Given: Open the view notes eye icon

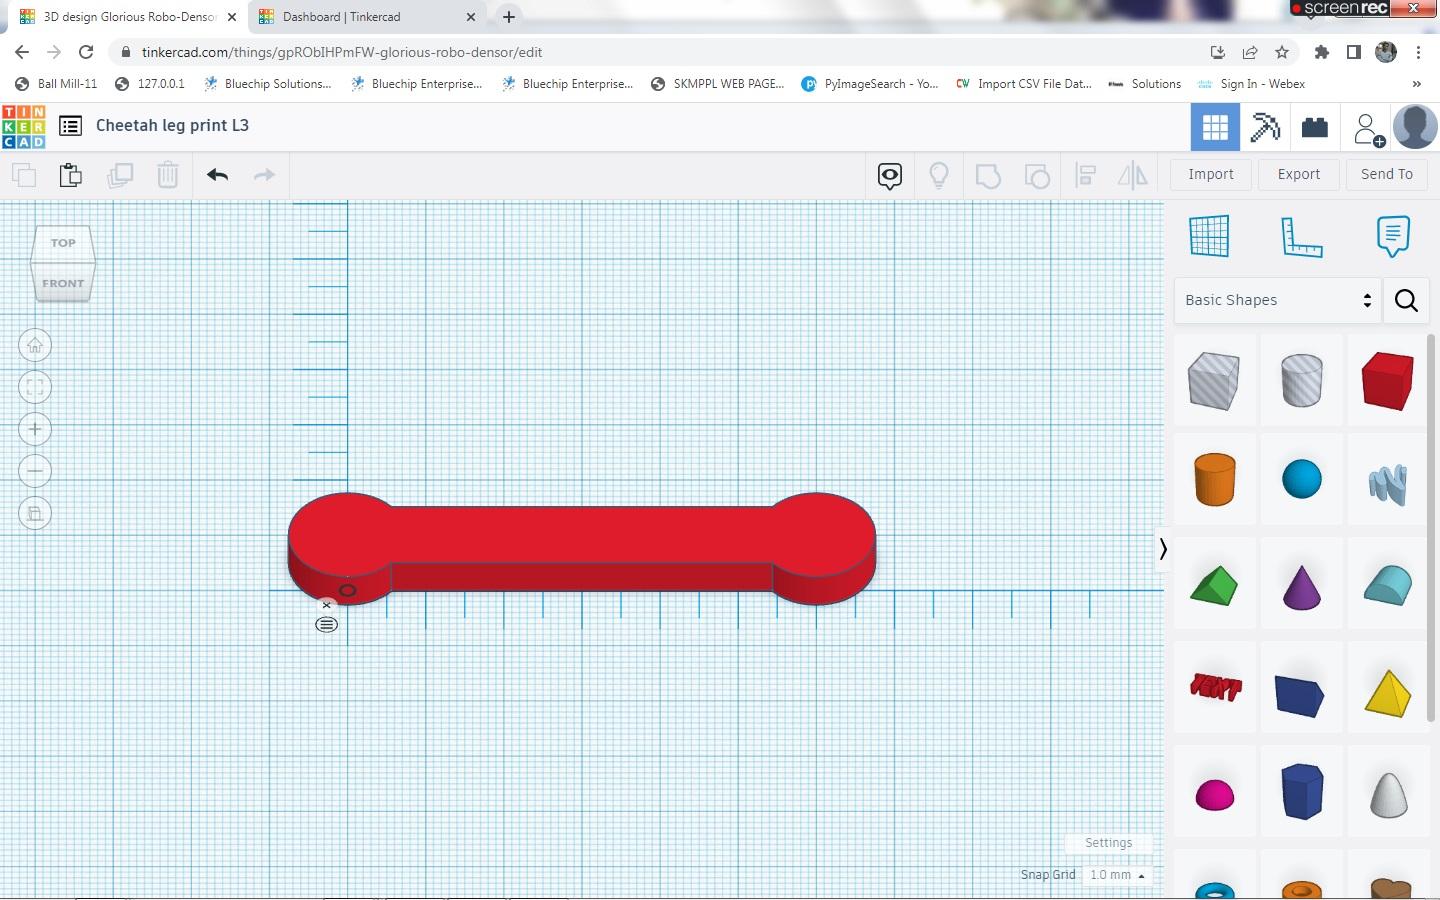Looking at the screenshot, I should [x=890, y=176].
